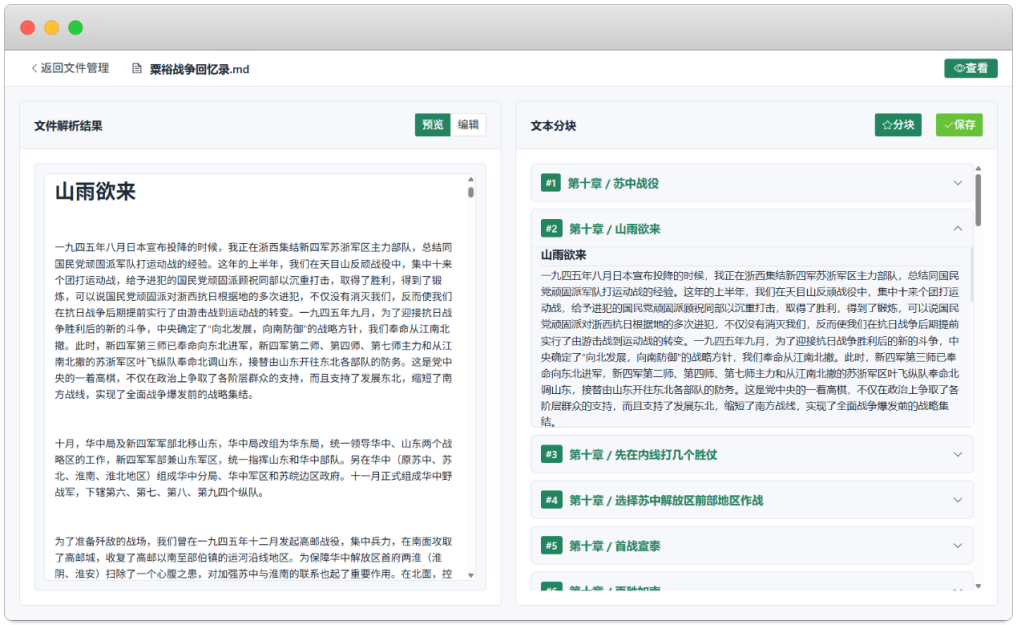The image size is (1017, 625).
Task: Click the #3 badge of 先在内线打几个胜仗
Action: point(551,454)
